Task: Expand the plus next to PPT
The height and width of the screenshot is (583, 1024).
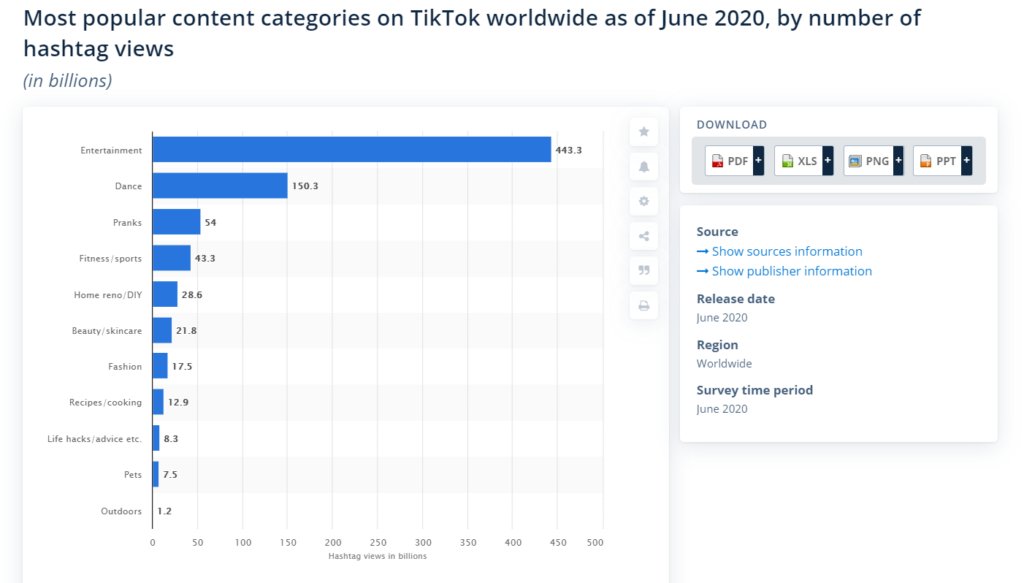Action: (x=966, y=161)
